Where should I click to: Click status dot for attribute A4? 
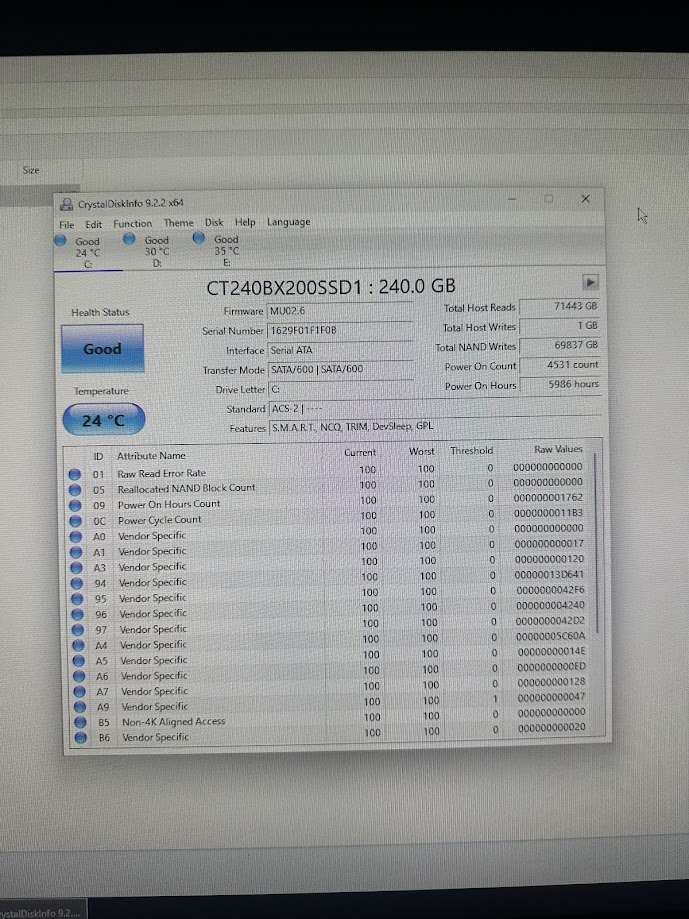79,645
